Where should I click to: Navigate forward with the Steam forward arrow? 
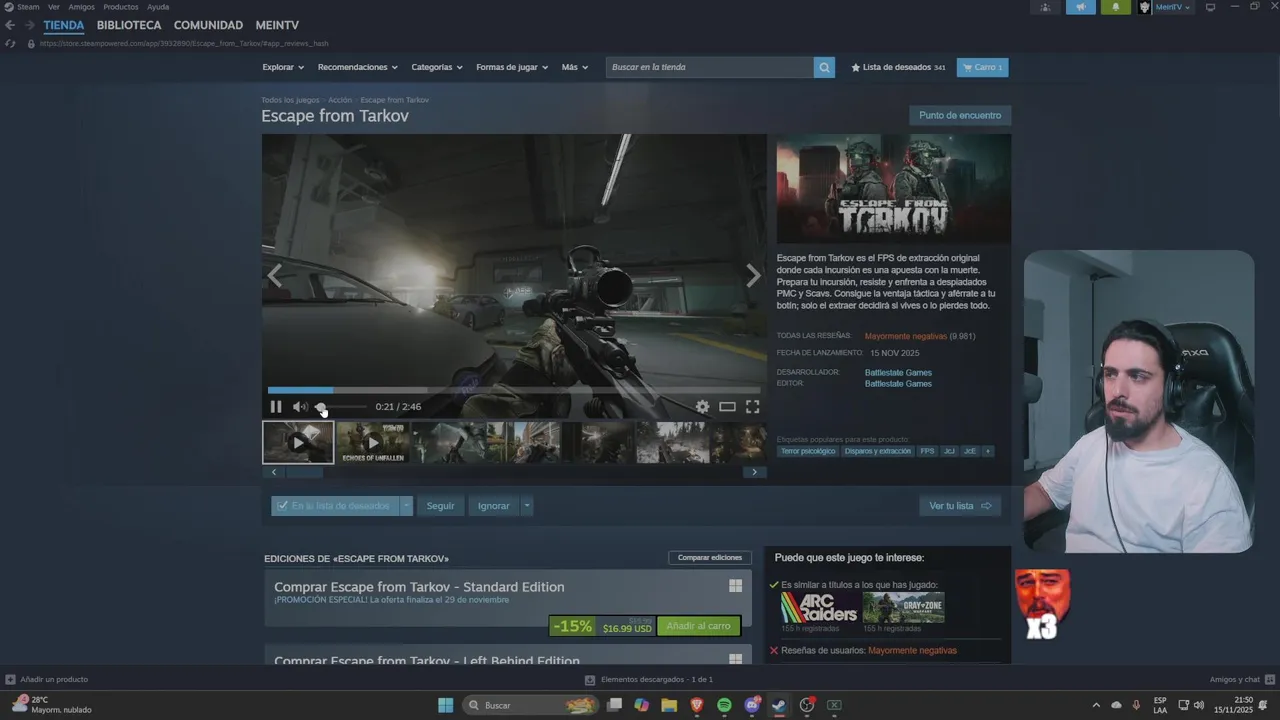[x=28, y=25]
